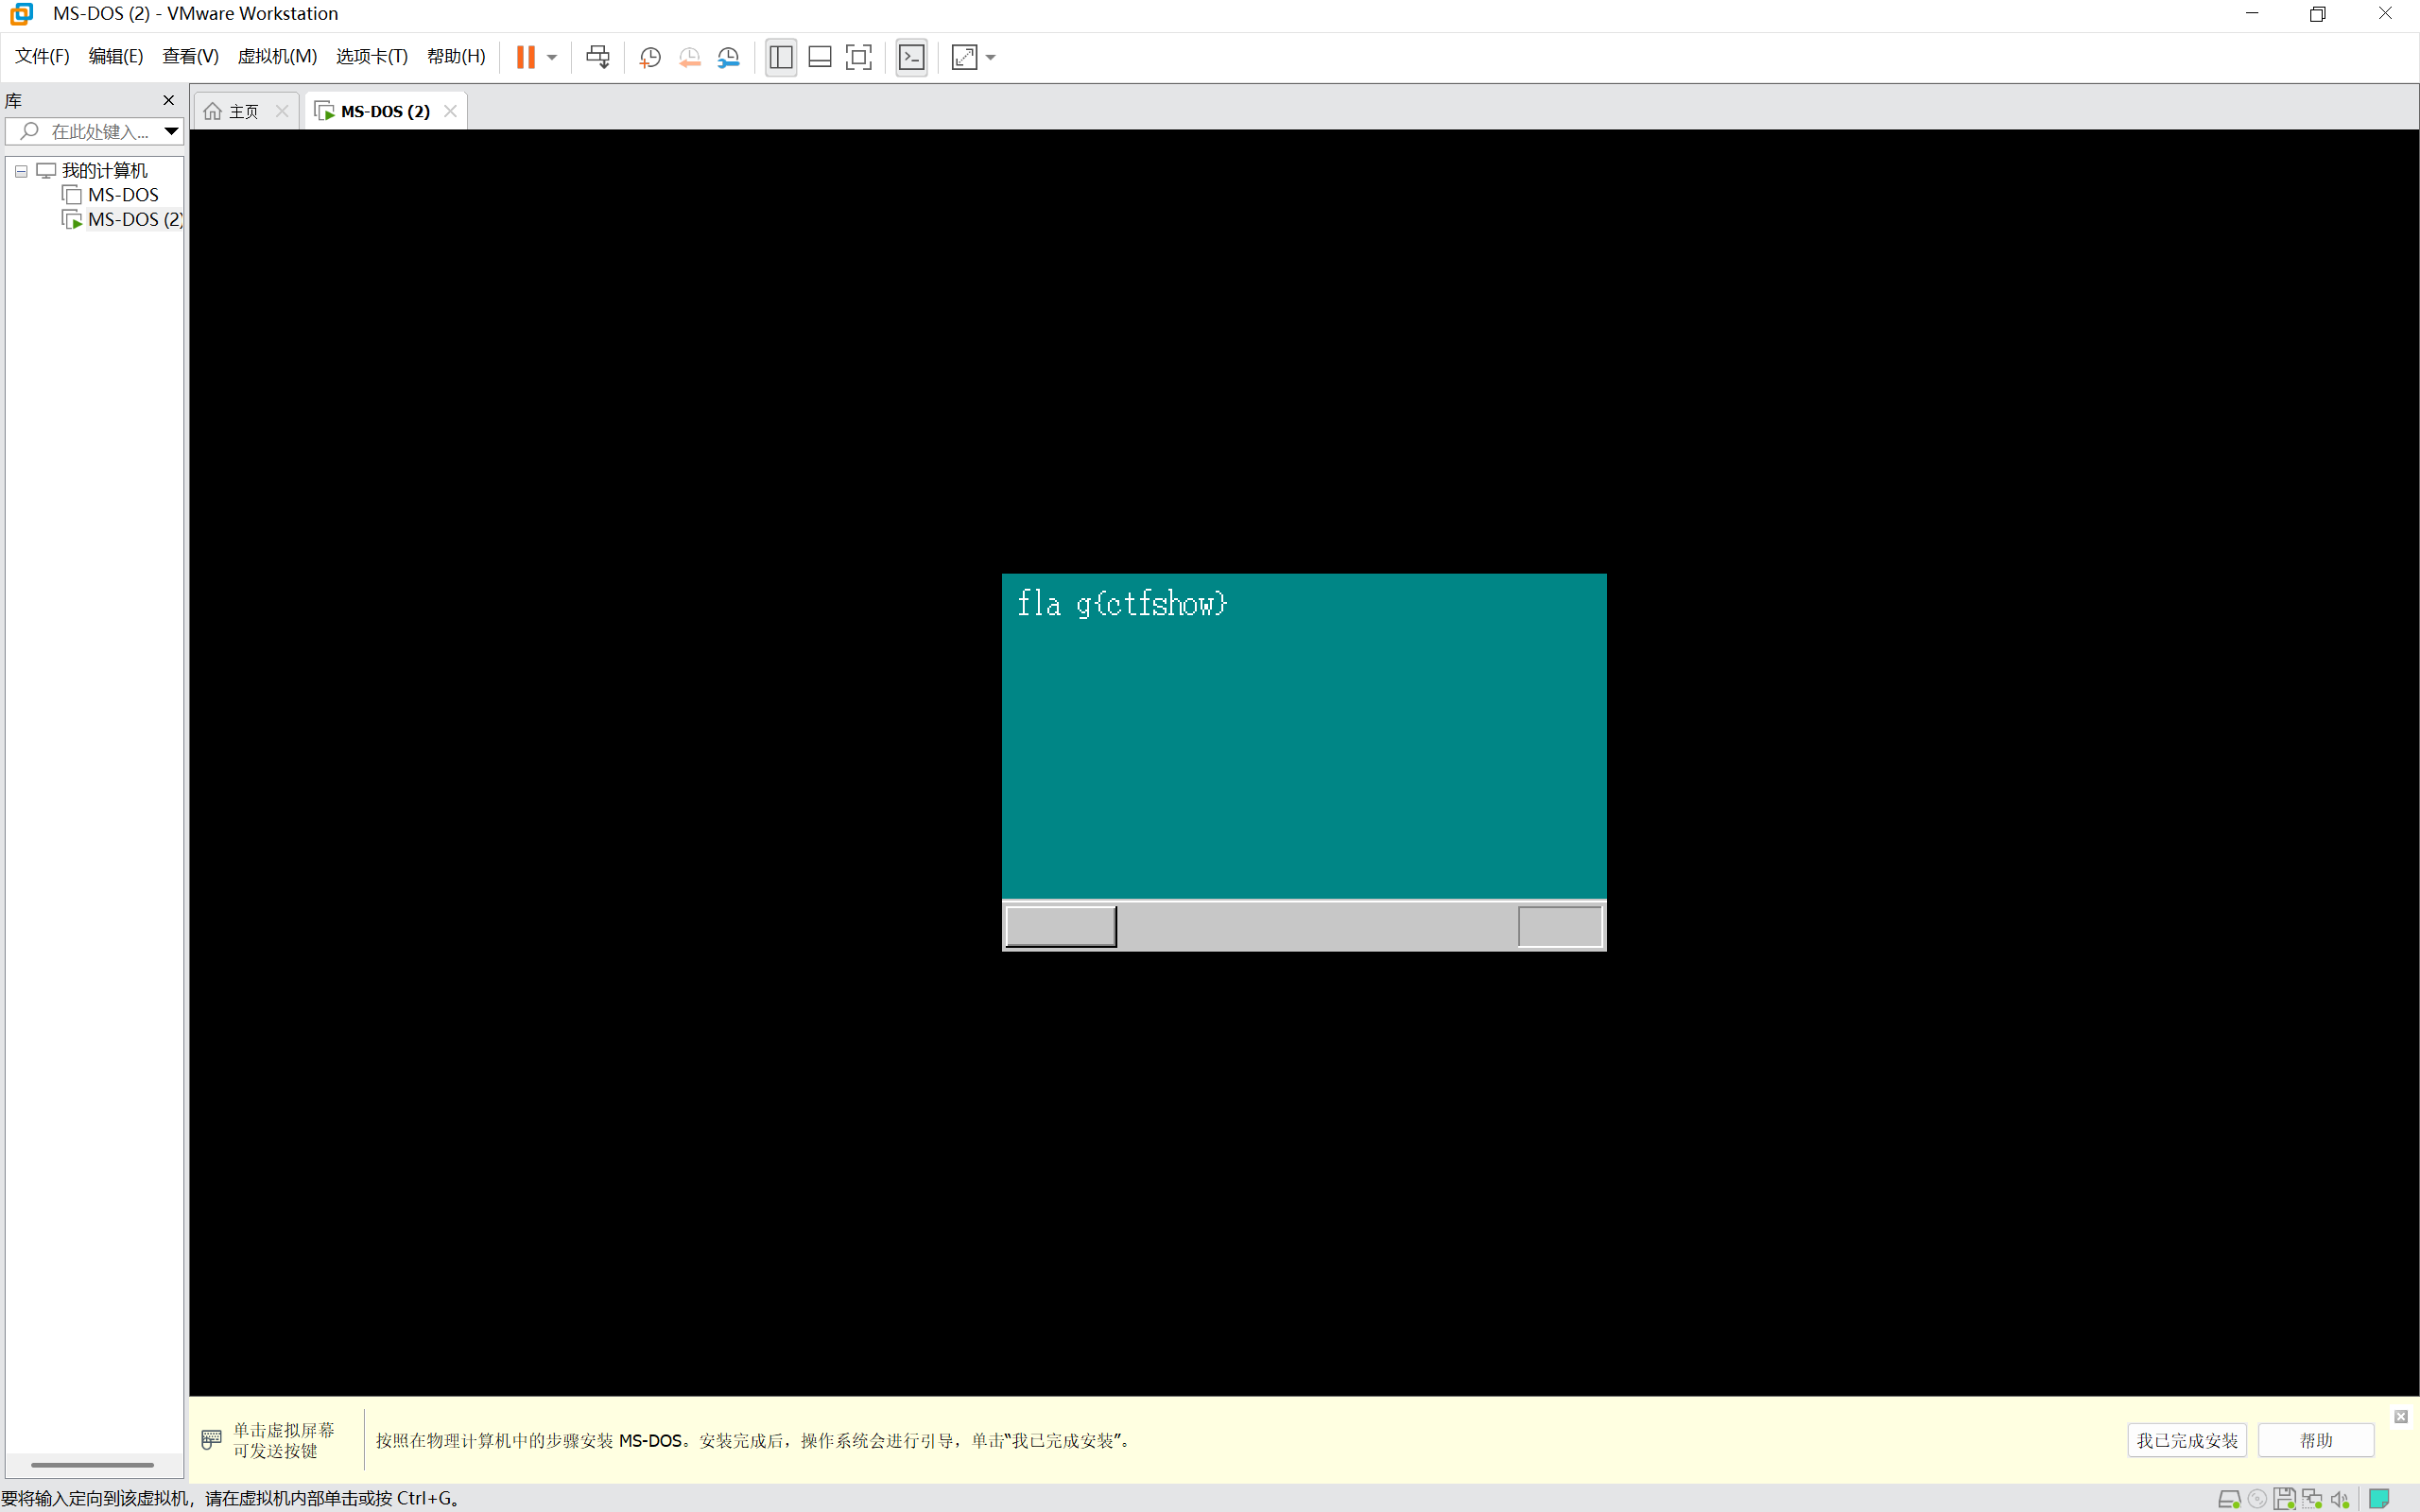Pause the virtual machine with the orange icon
The height and width of the screenshot is (1512, 2420).
pos(525,57)
